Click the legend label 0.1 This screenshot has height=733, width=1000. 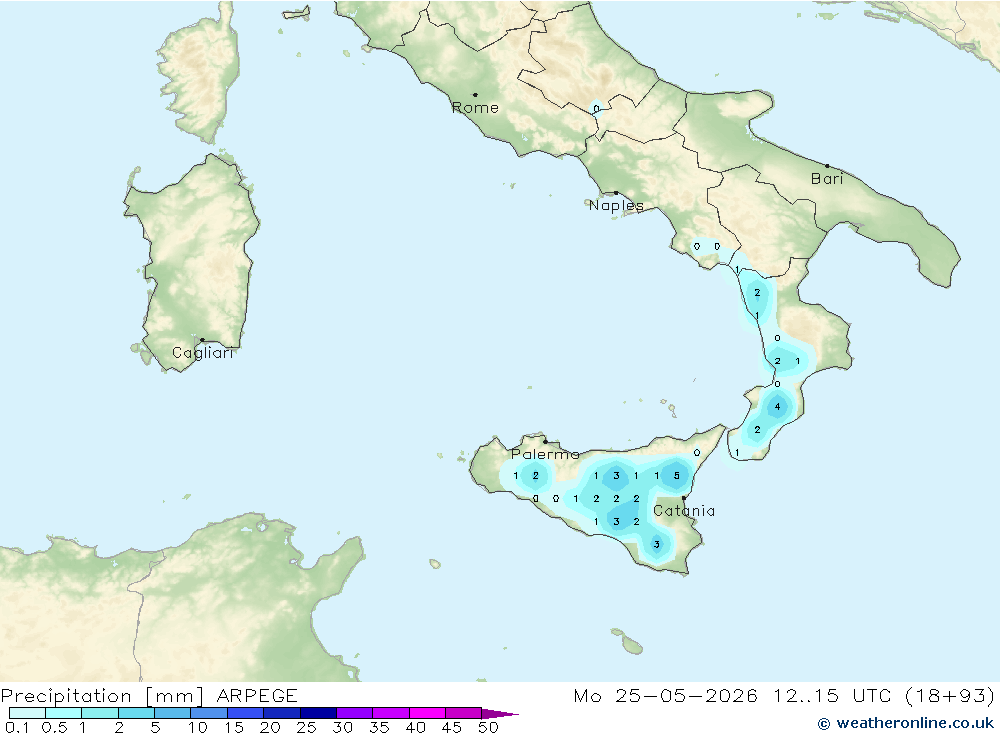pos(17,727)
